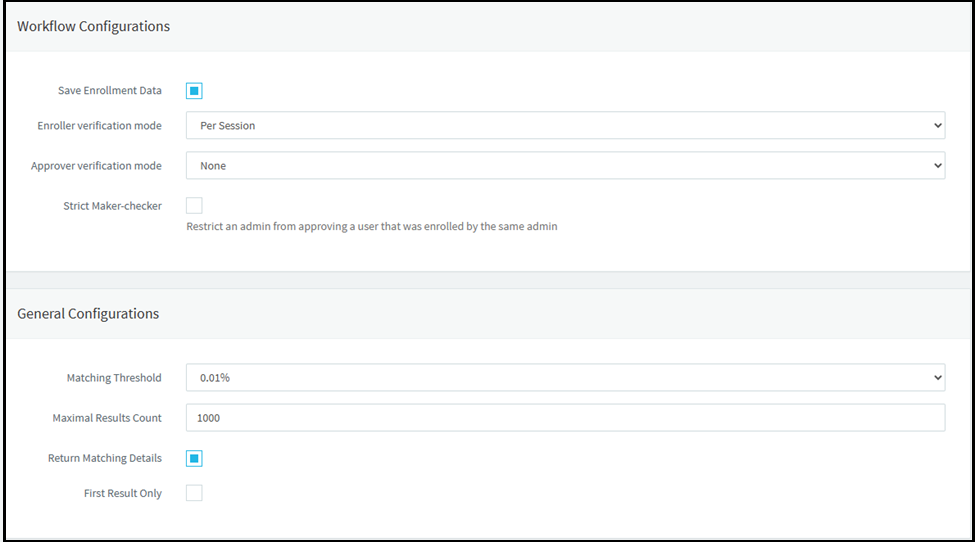Enable the Strict Maker-checker checkbox
The height and width of the screenshot is (542, 975).
[194, 206]
